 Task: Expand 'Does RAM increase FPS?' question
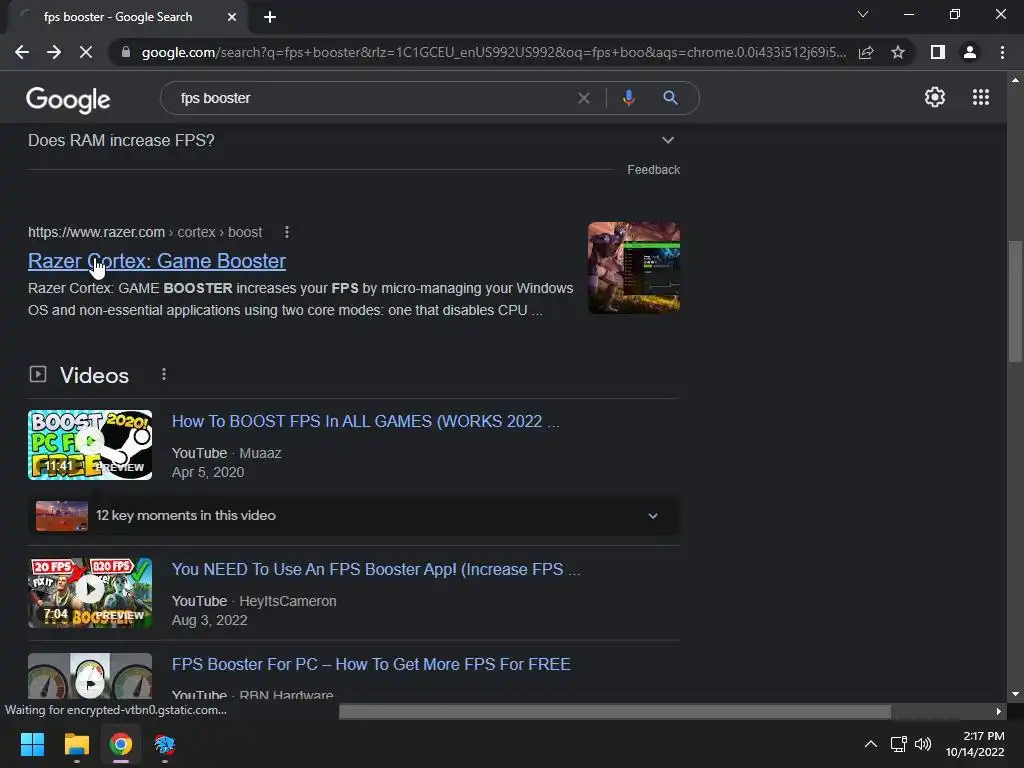pos(354,140)
